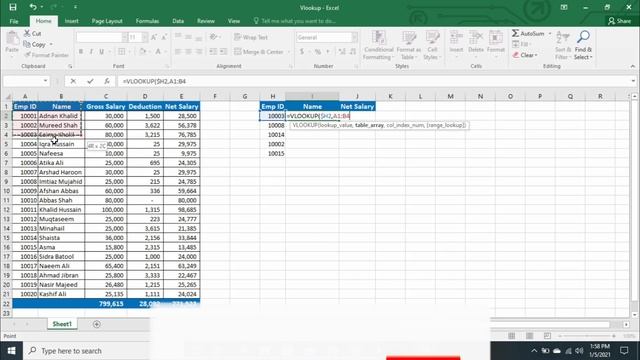Open Find & Select magnifier menu
The image size is (640, 360).
583,45
